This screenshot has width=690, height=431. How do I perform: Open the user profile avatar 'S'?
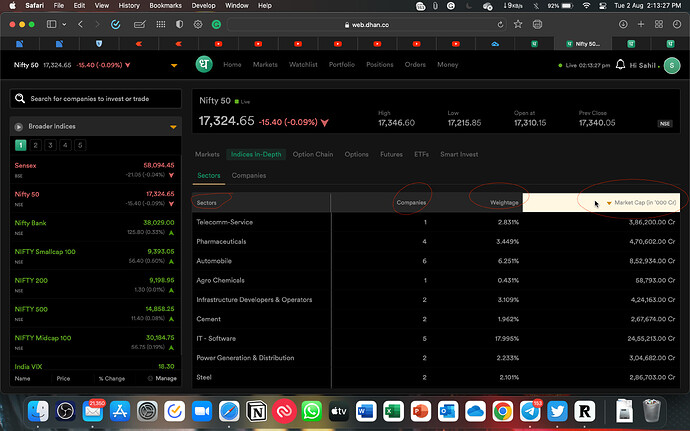(x=672, y=65)
